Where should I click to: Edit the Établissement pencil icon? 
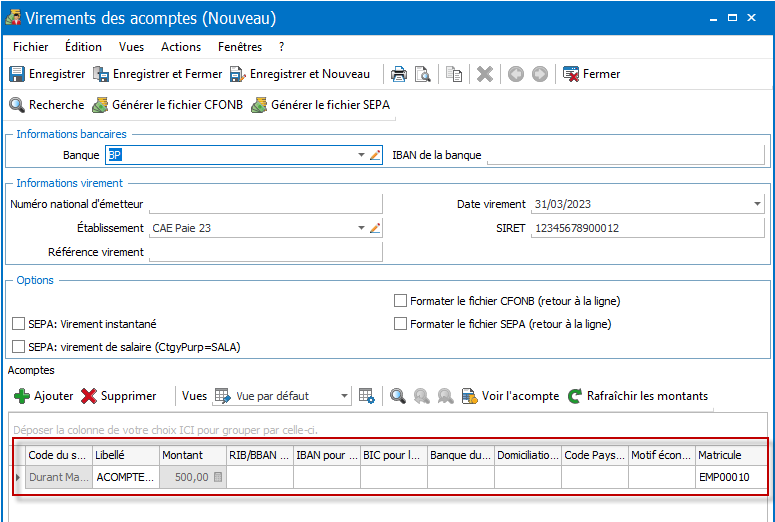(375, 228)
